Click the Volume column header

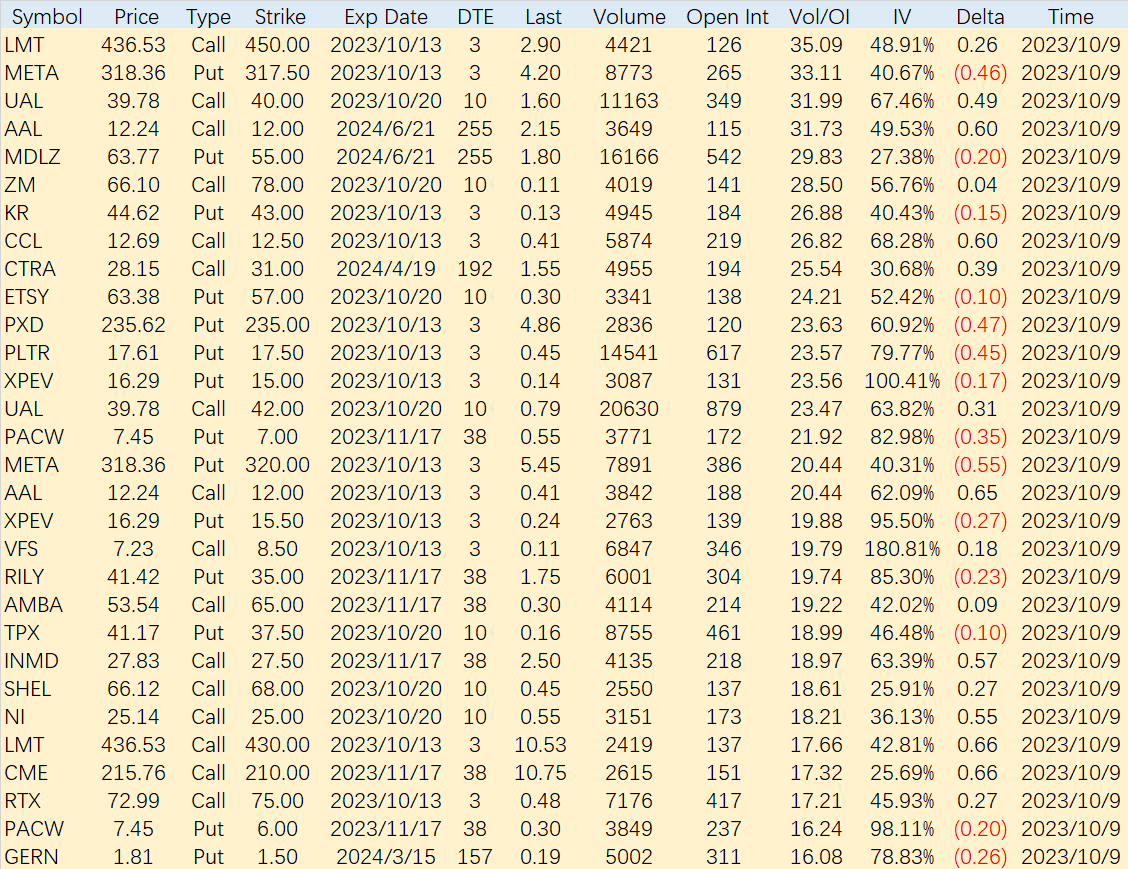click(x=629, y=17)
